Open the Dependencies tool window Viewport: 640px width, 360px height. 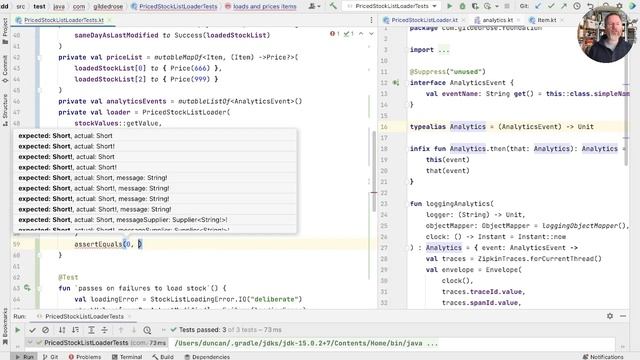[207, 357]
